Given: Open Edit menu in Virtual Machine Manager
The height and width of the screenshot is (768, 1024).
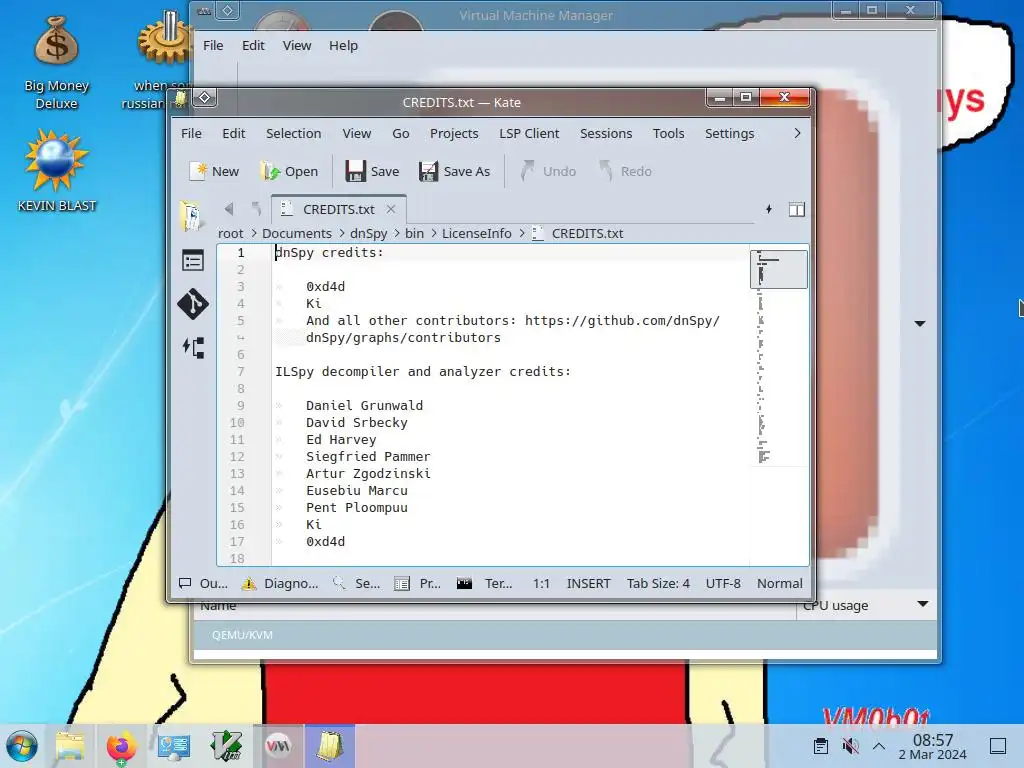Looking at the screenshot, I should tap(253, 46).
